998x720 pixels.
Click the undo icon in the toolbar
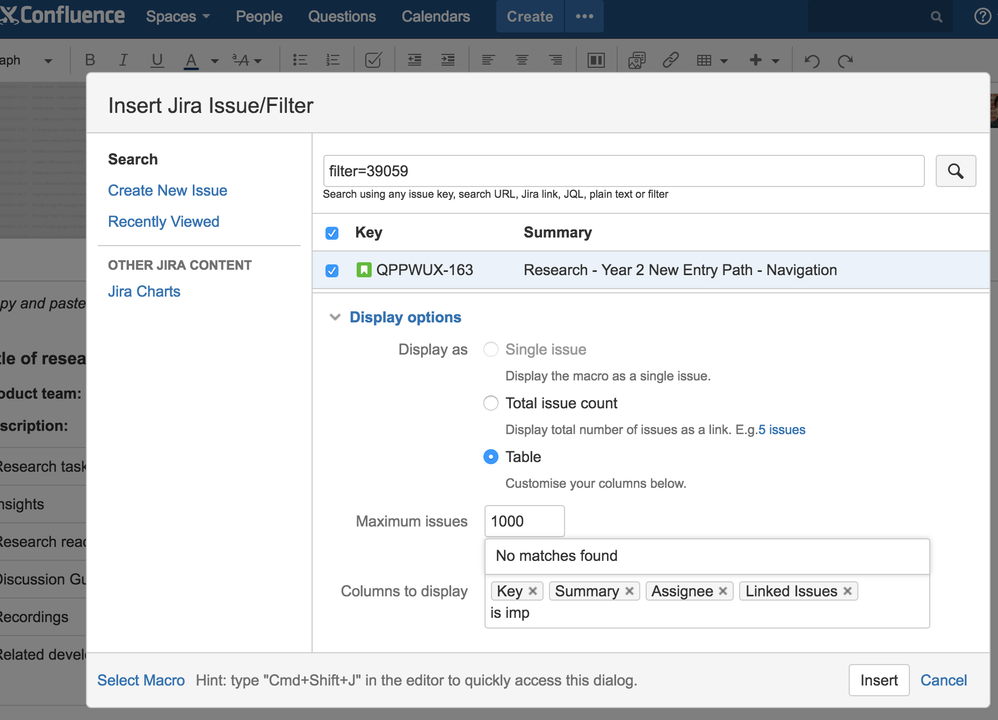812,60
